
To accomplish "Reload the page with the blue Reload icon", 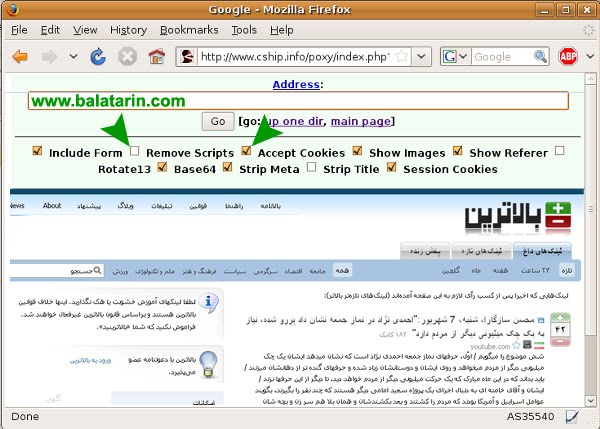I will 98,57.
